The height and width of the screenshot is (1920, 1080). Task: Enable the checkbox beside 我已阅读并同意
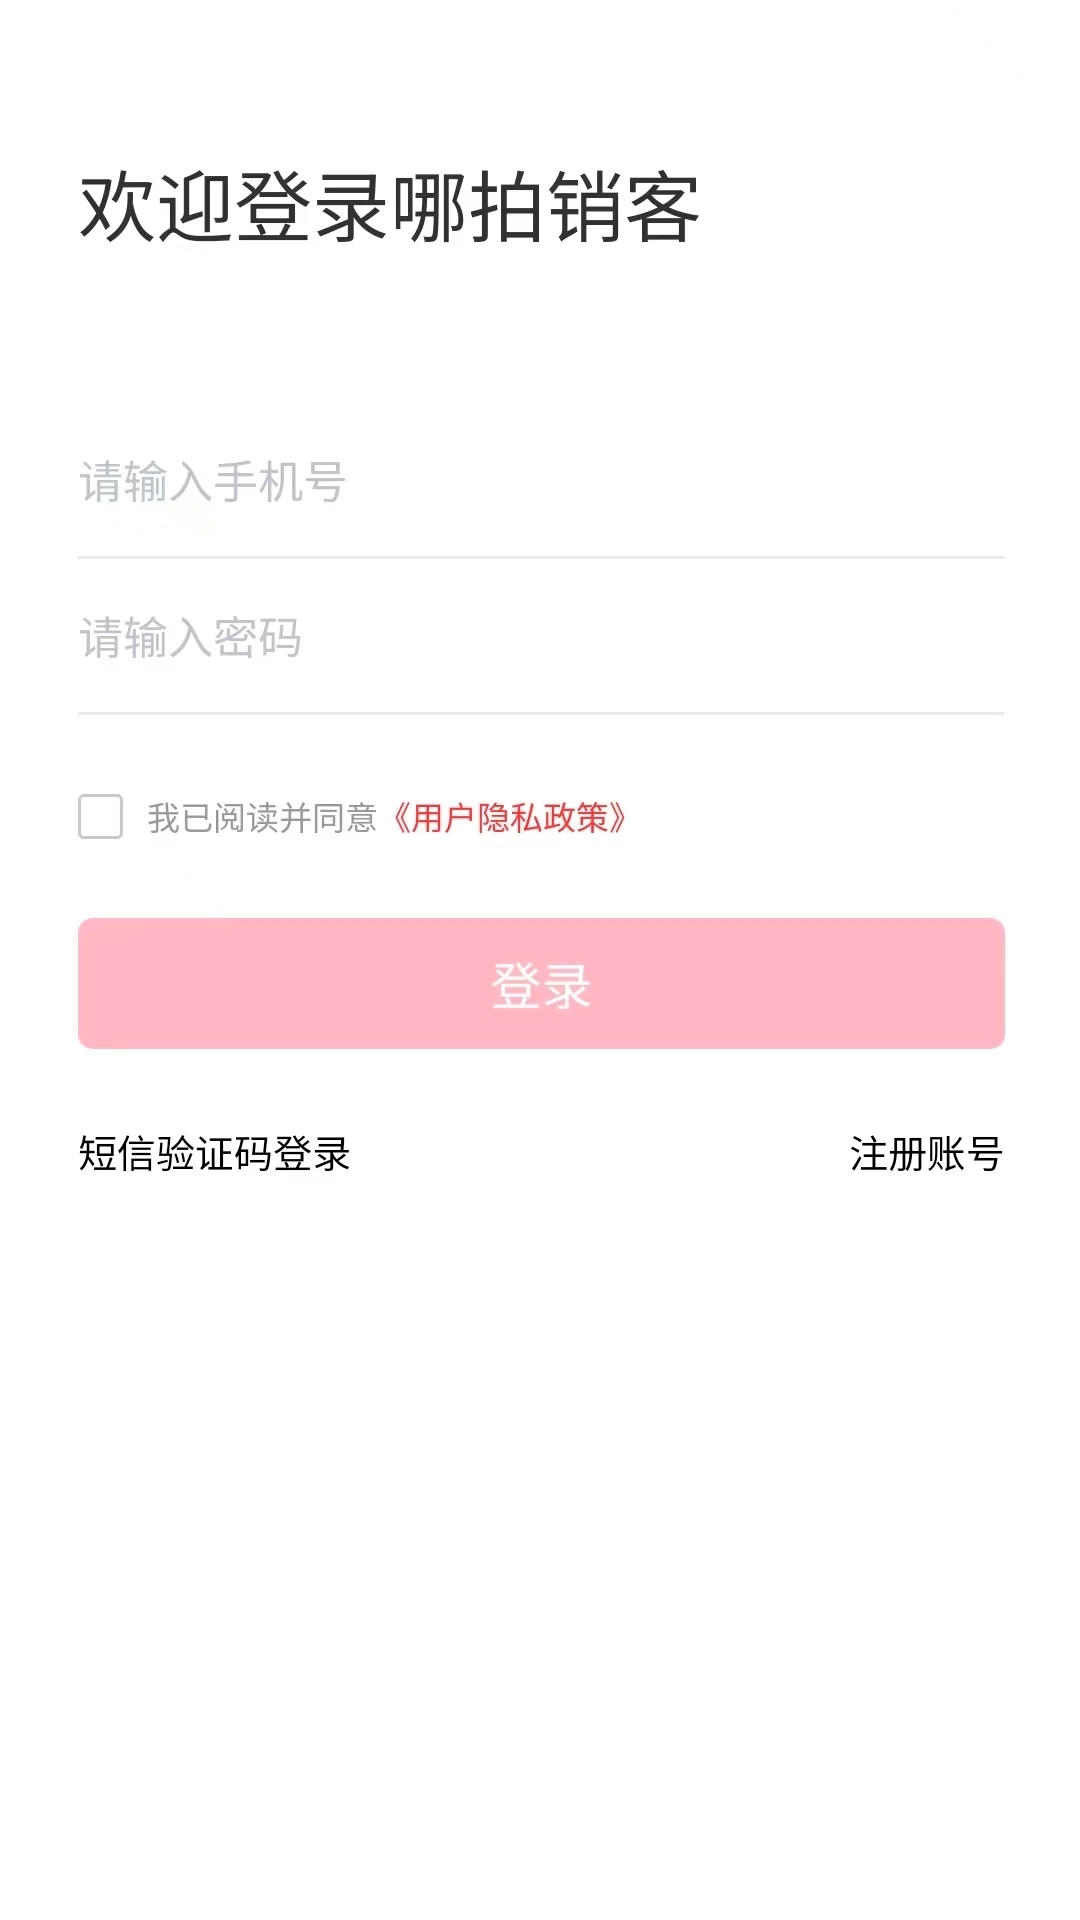100,817
